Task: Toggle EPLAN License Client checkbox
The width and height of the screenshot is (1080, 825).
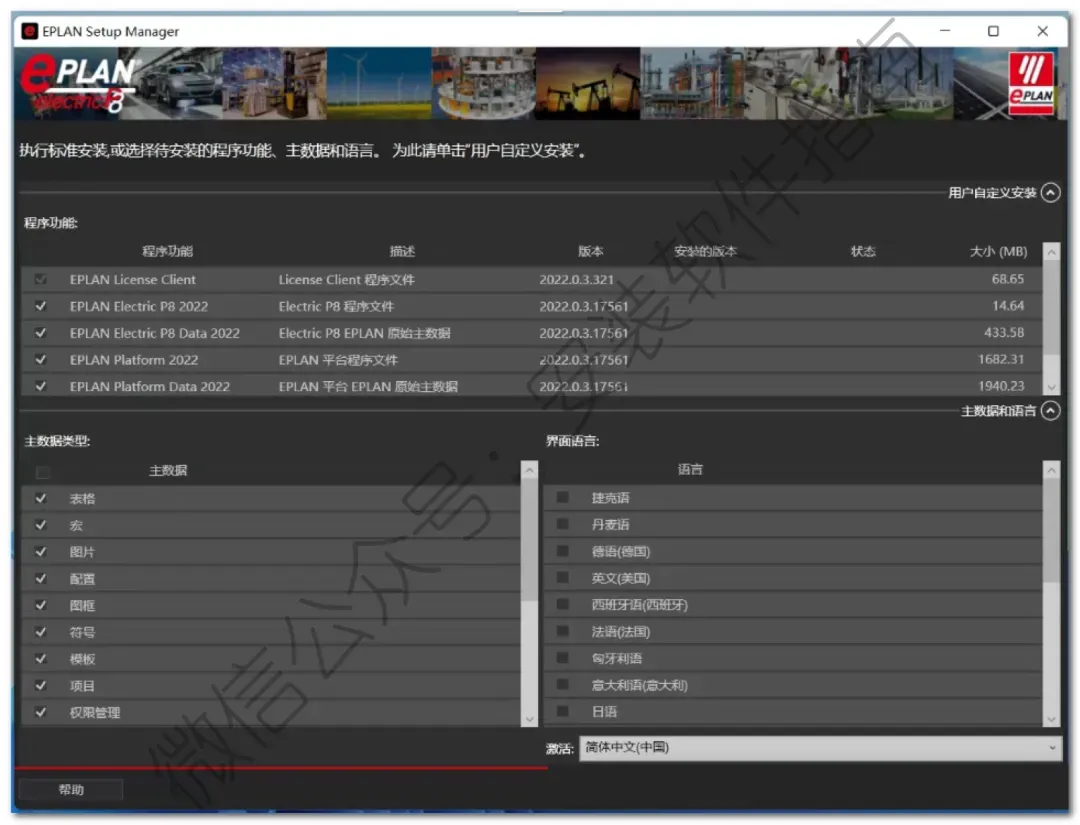Action: 41,279
